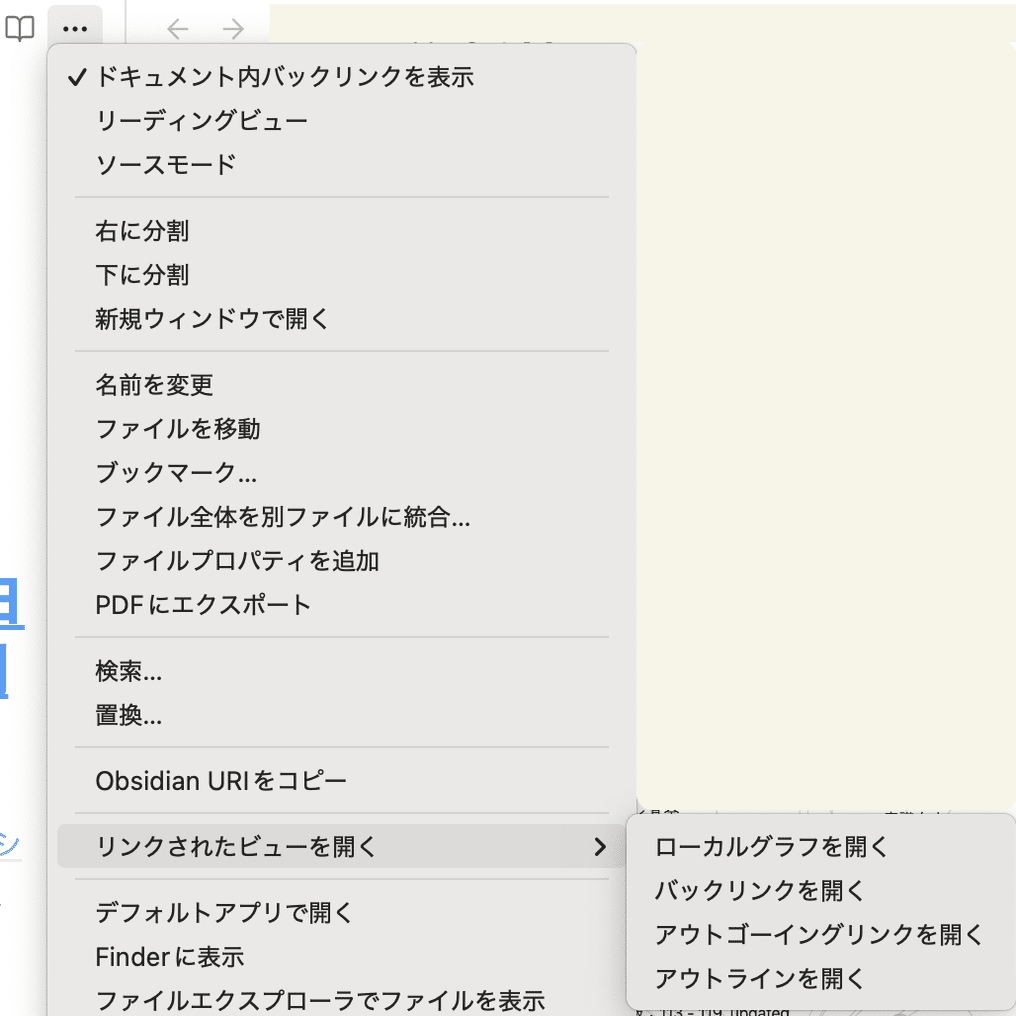Open the ブックマーク... option
The image size is (1016, 1016).
(x=176, y=473)
